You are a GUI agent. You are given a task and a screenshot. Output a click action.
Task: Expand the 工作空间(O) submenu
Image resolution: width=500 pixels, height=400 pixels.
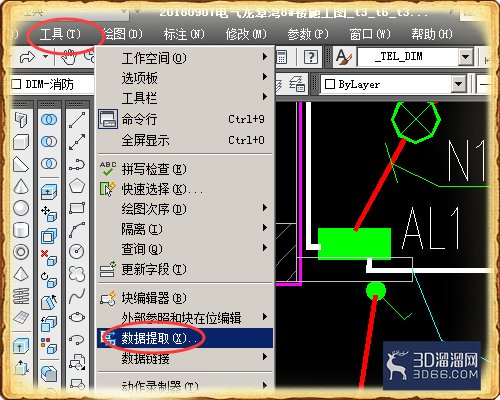185,58
